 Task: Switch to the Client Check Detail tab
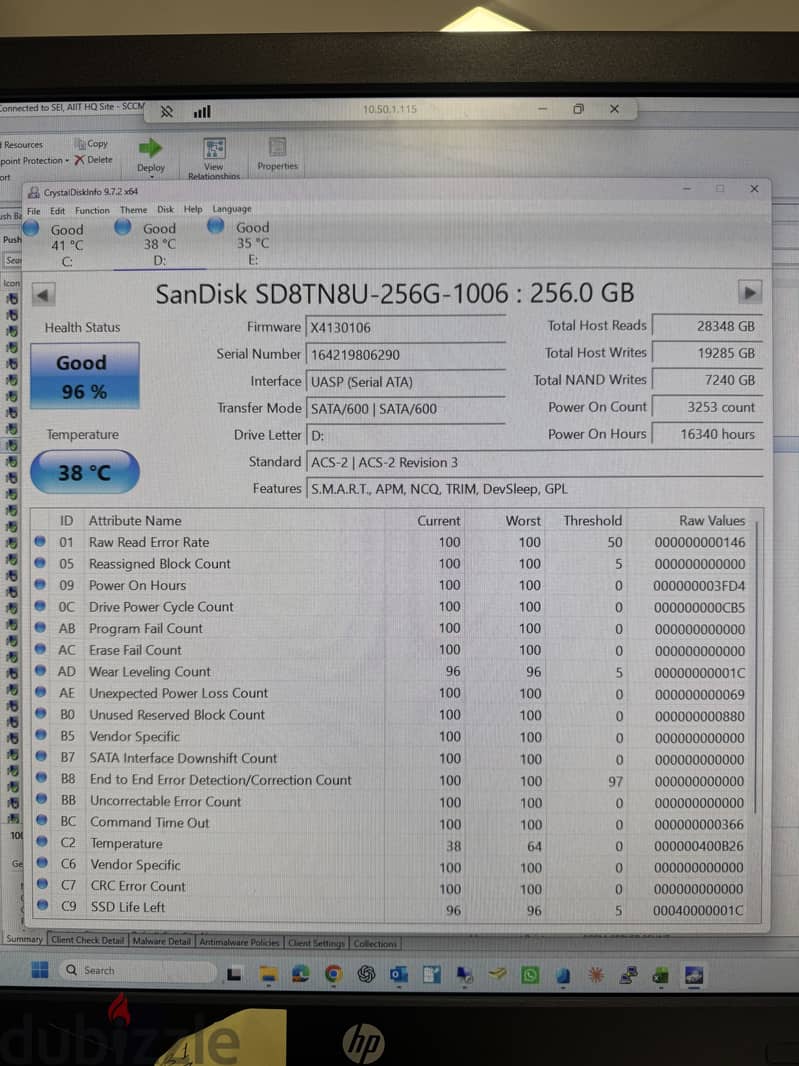pyautogui.click(x=88, y=940)
